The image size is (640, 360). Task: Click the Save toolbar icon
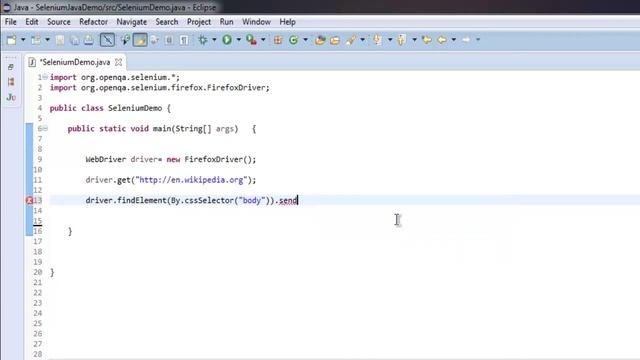[x=60, y=40]
